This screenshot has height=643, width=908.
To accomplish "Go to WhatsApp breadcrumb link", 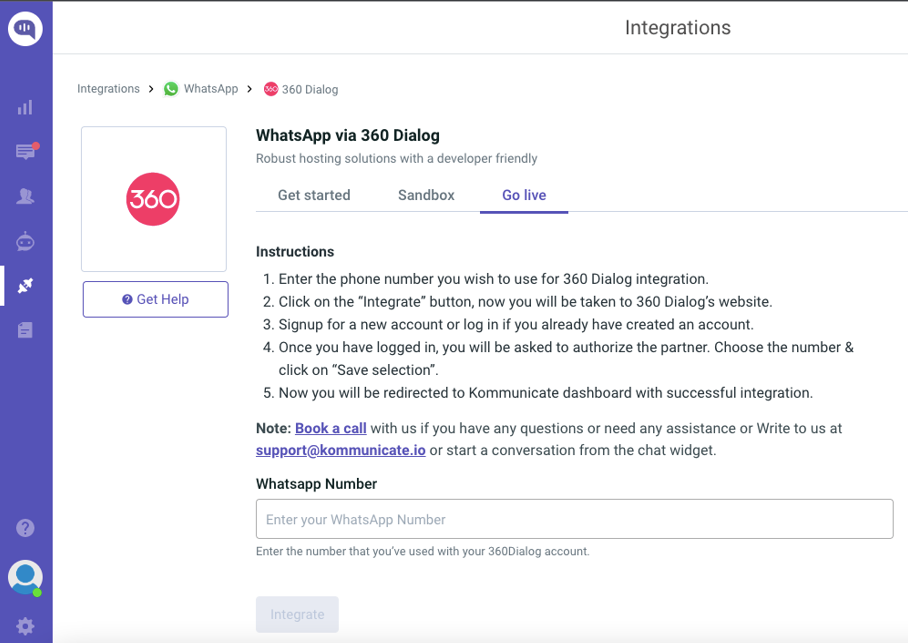I will tap(211, 89).
